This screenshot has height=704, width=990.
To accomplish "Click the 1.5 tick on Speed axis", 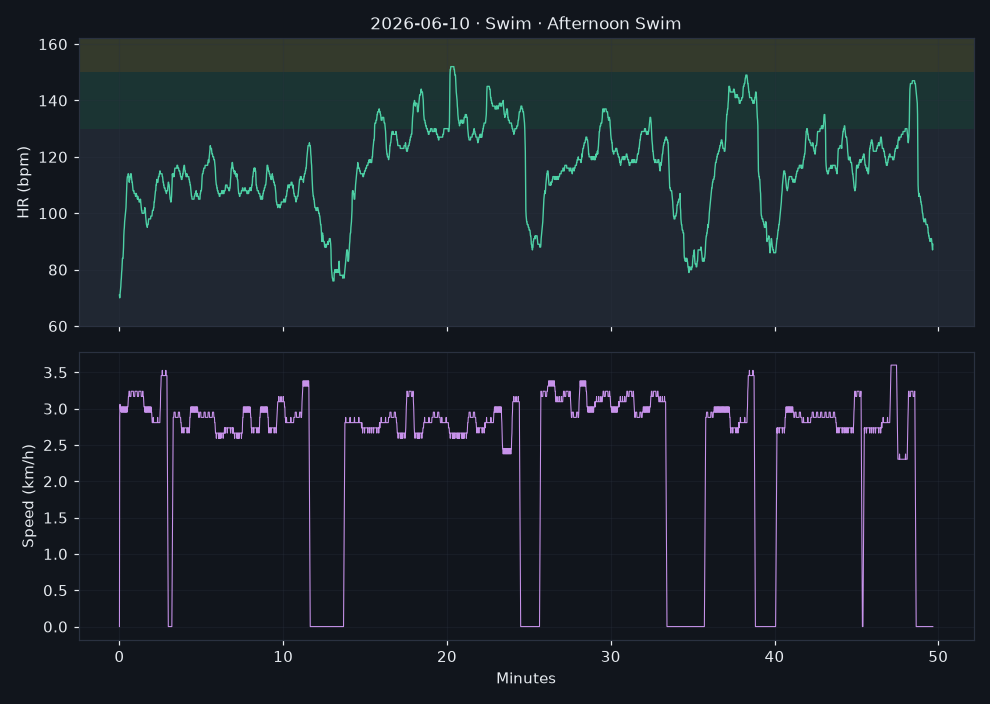I will click(56, 518).
